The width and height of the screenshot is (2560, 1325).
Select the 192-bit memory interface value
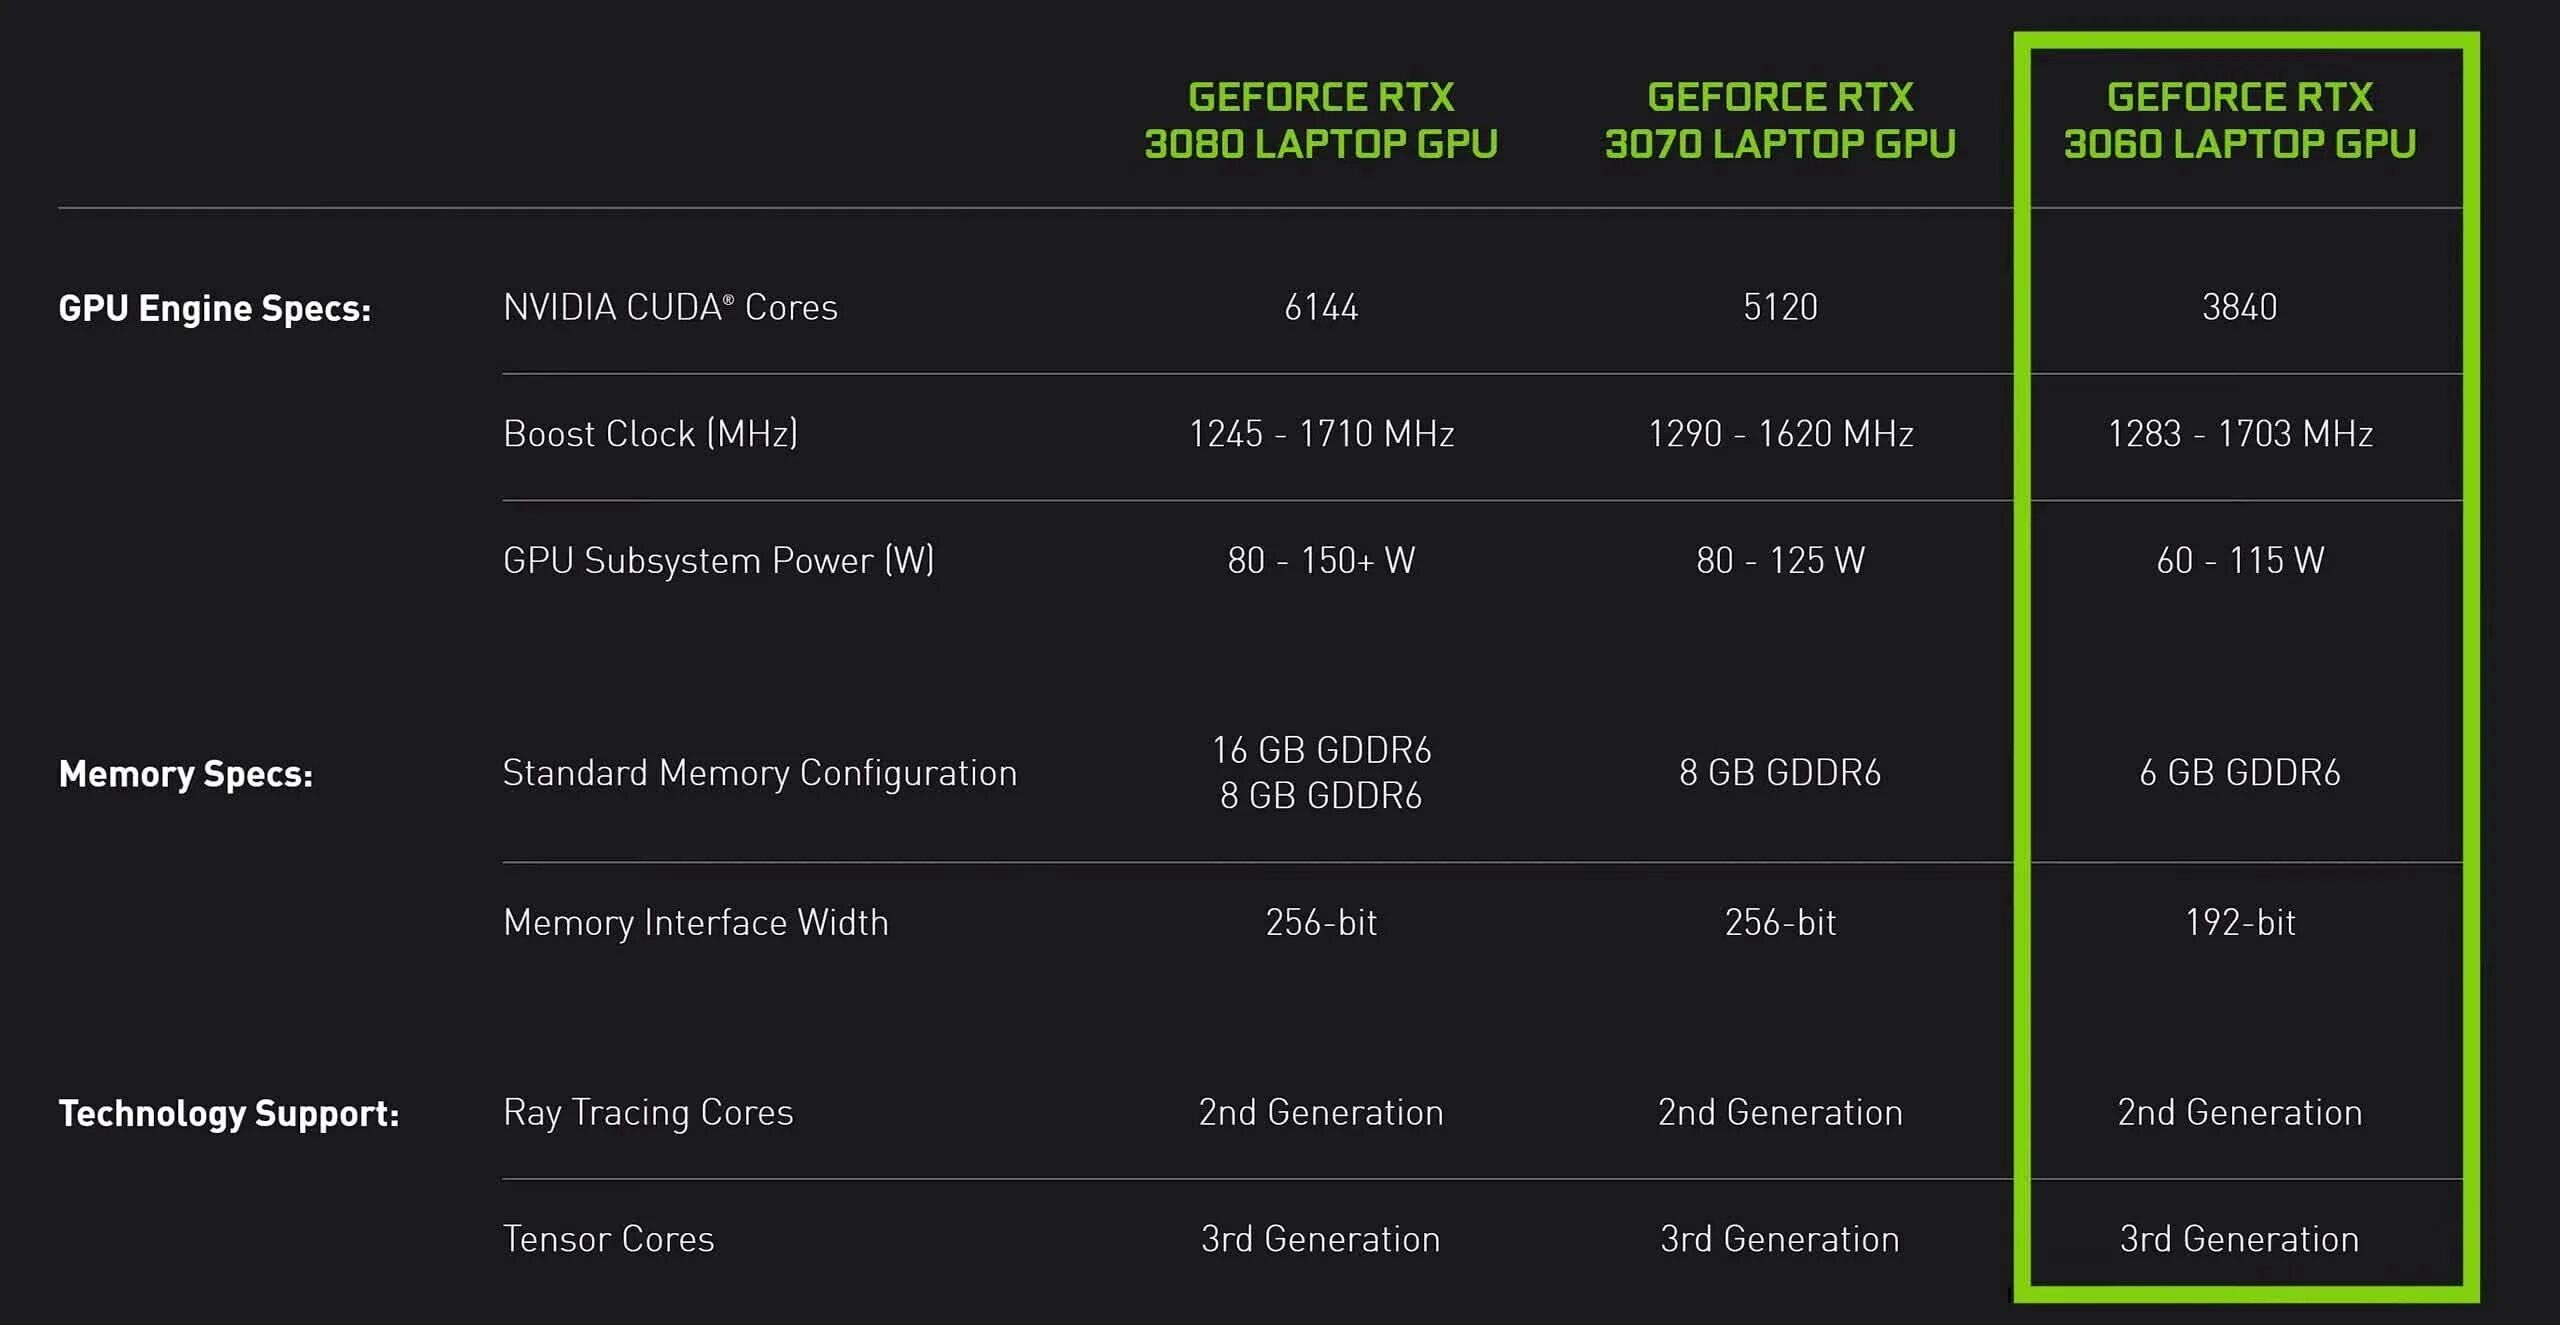pyautogui.click(x=2239, y=922)
